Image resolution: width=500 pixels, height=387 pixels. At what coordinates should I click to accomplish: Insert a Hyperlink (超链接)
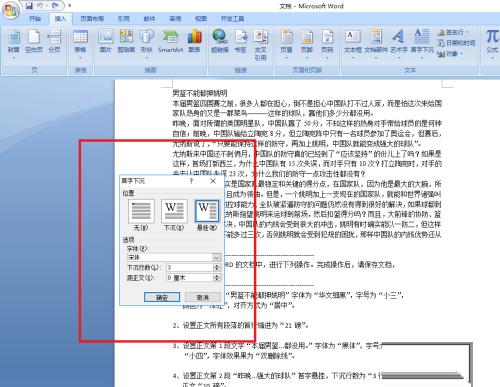click(x=220, y=42)
